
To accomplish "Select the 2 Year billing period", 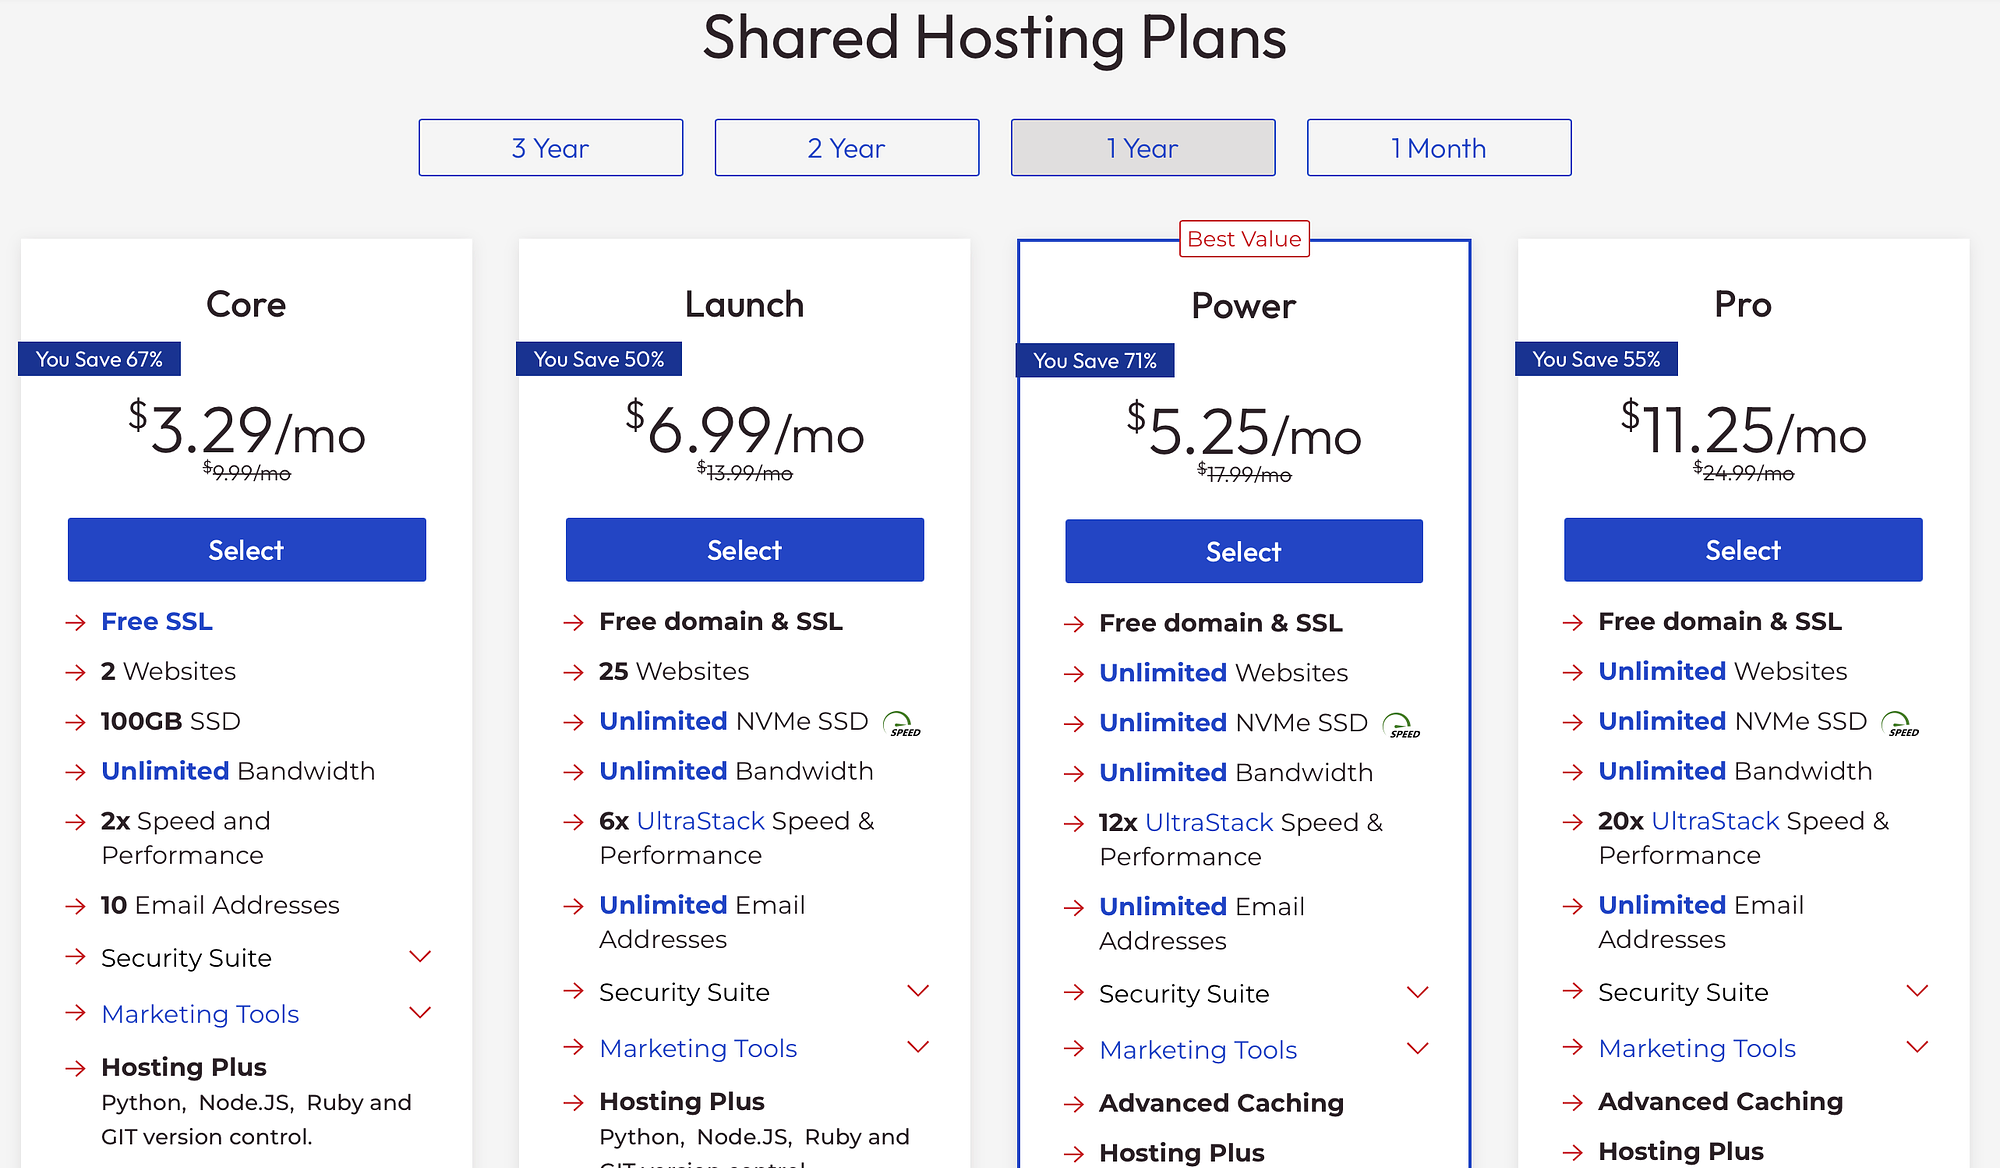I will pyautogui.click(x=846, y=146).
